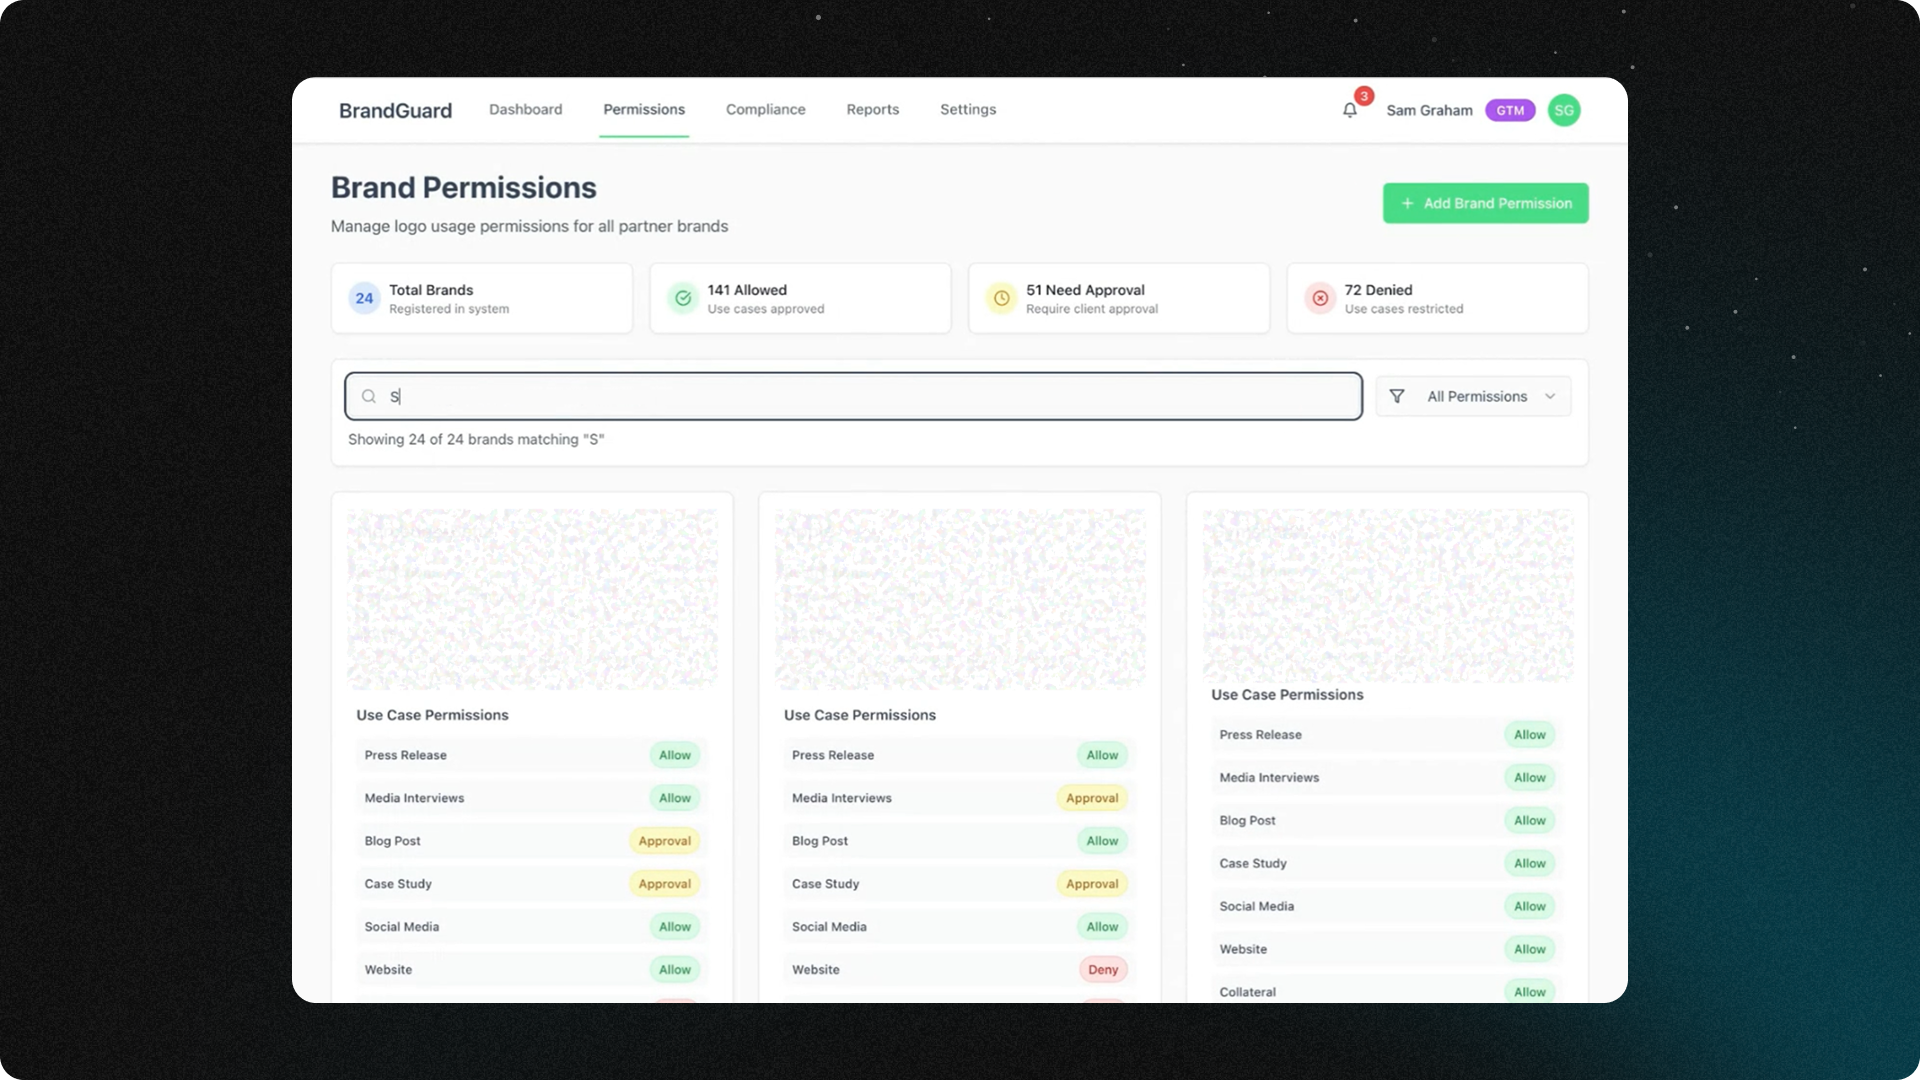Click the SG user avatar
The width and height of the screenshot is (1920, 1080).
click(x=1563, y=110)
